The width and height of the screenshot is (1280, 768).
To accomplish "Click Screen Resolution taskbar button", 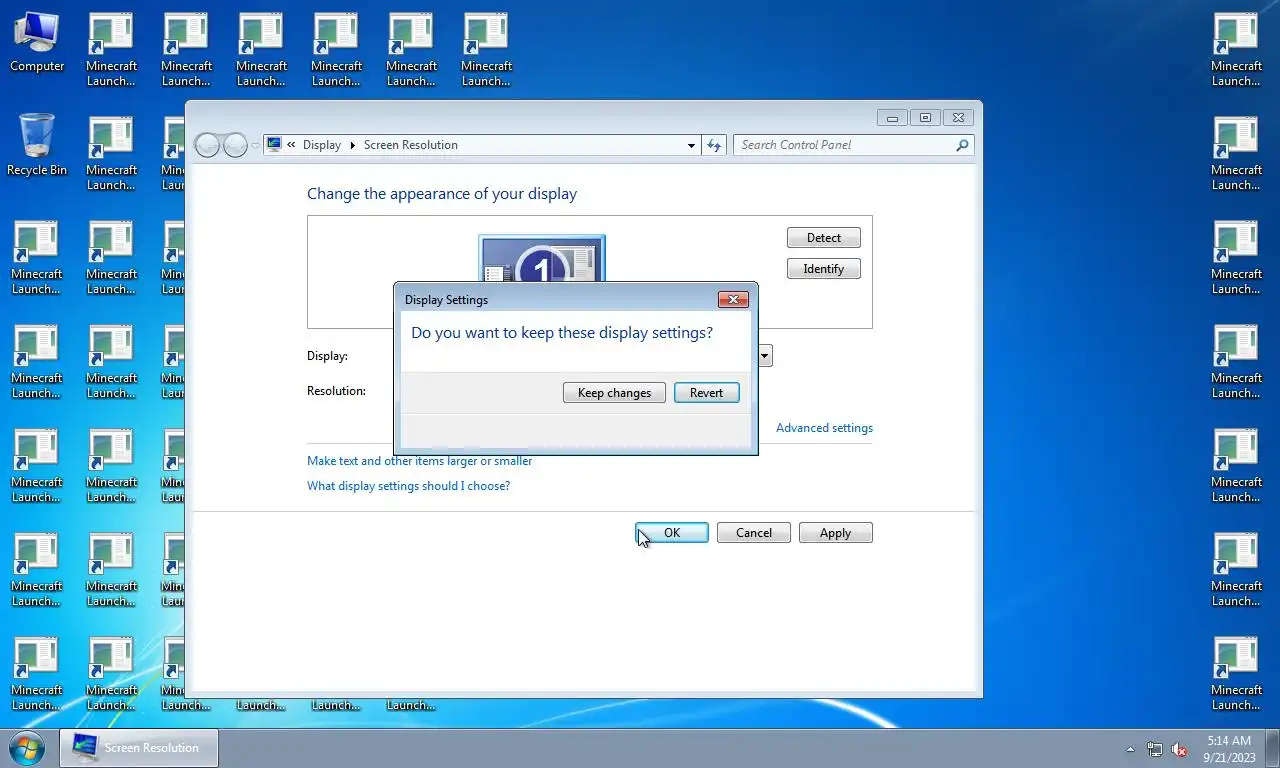I will coord(139,748).
